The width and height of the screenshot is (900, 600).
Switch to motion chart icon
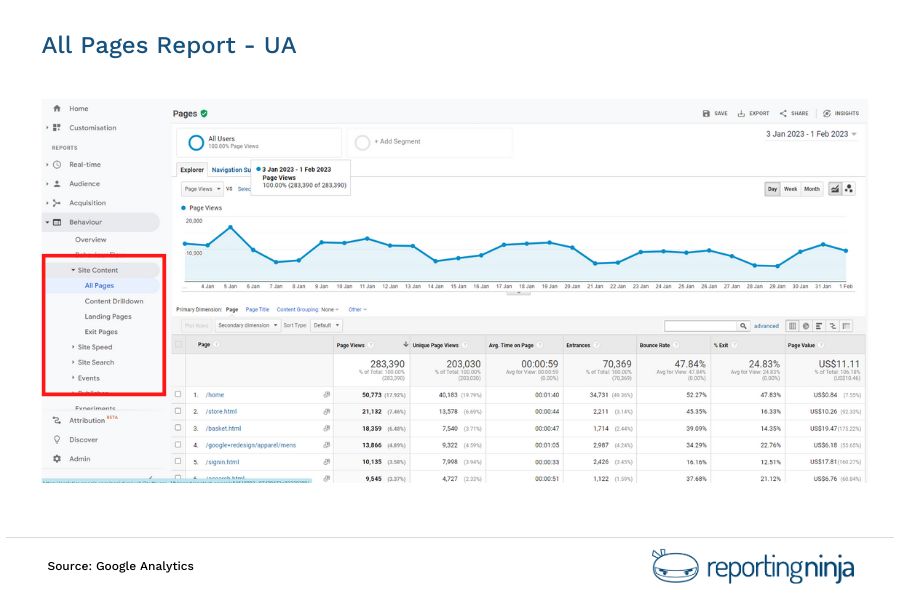[x=849, y=189]
